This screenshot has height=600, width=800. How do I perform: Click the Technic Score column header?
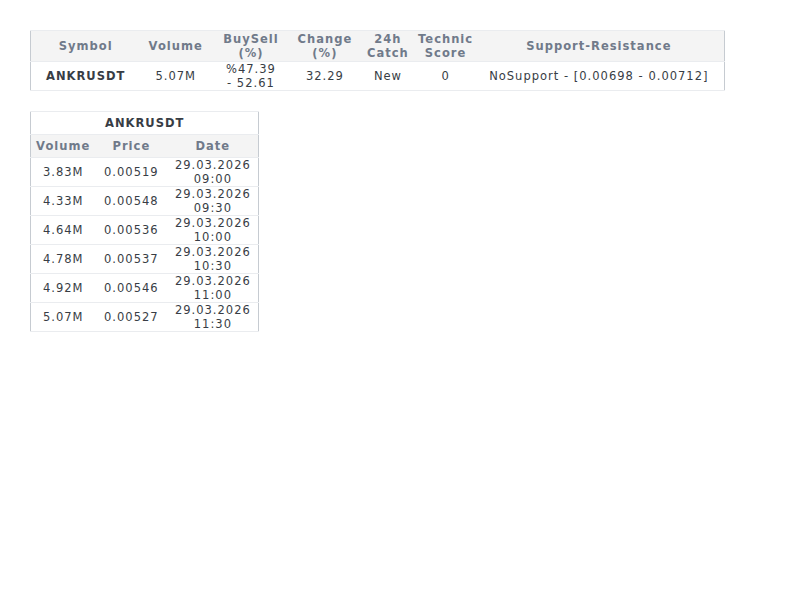point(445,46)
